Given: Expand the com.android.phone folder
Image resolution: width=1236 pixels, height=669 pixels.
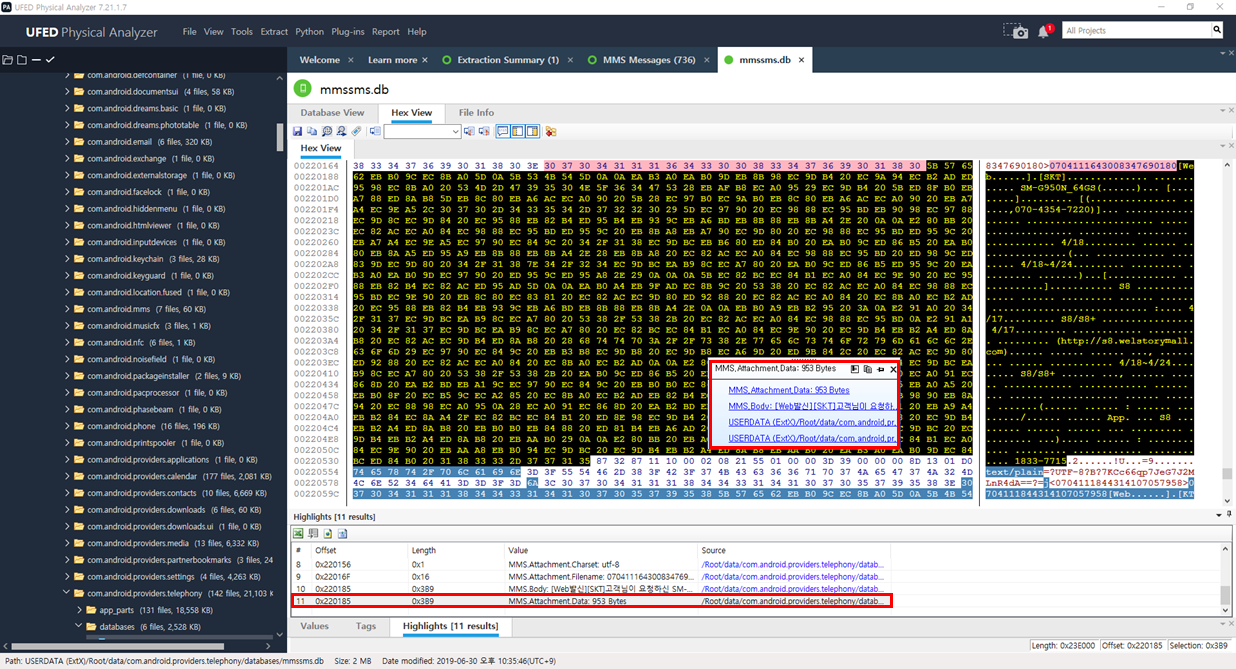Looking at the screenshot, I should (67, 426).
